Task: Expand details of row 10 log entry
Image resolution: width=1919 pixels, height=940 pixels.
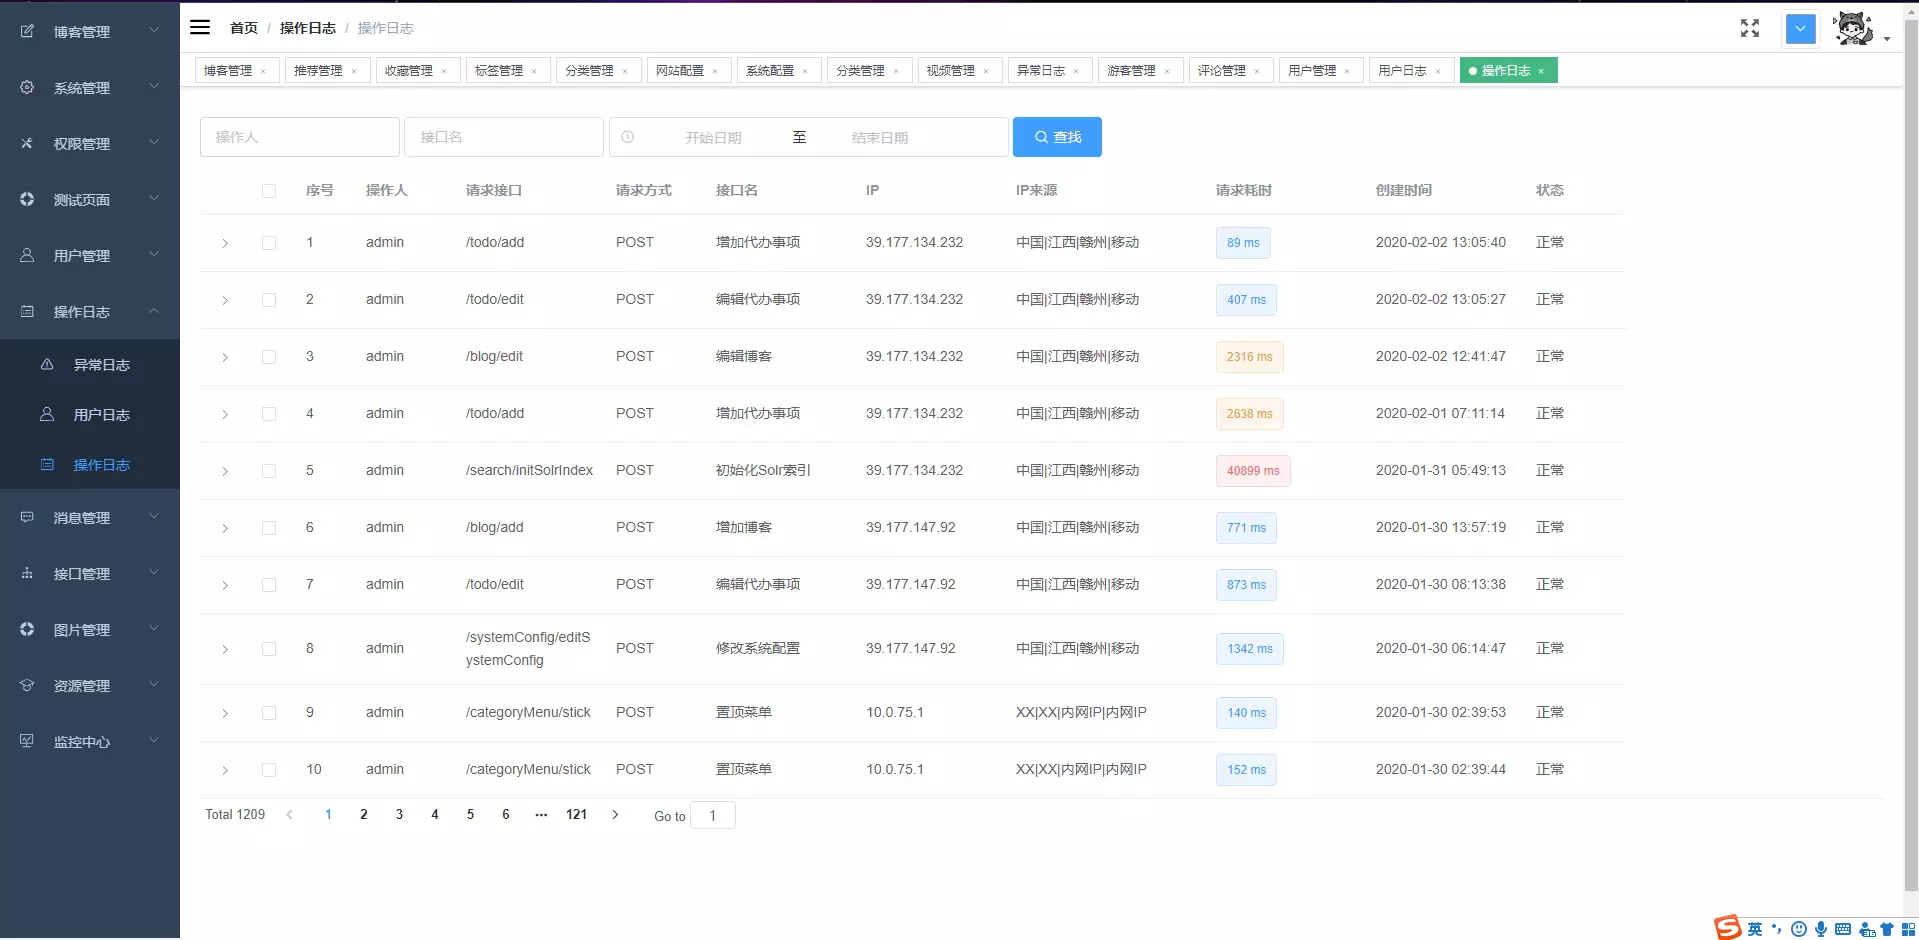Action: 225,770
